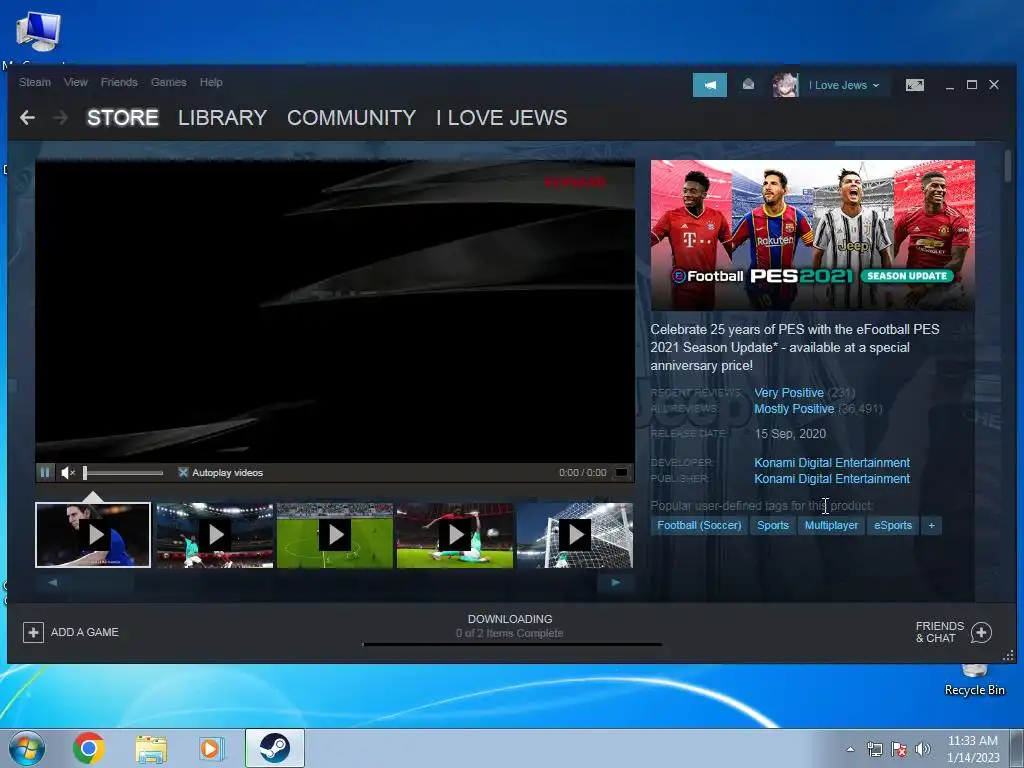Screen dimensions: 1024x768
Task: Open Action Center flag tray icon
Action: [899, 749]
